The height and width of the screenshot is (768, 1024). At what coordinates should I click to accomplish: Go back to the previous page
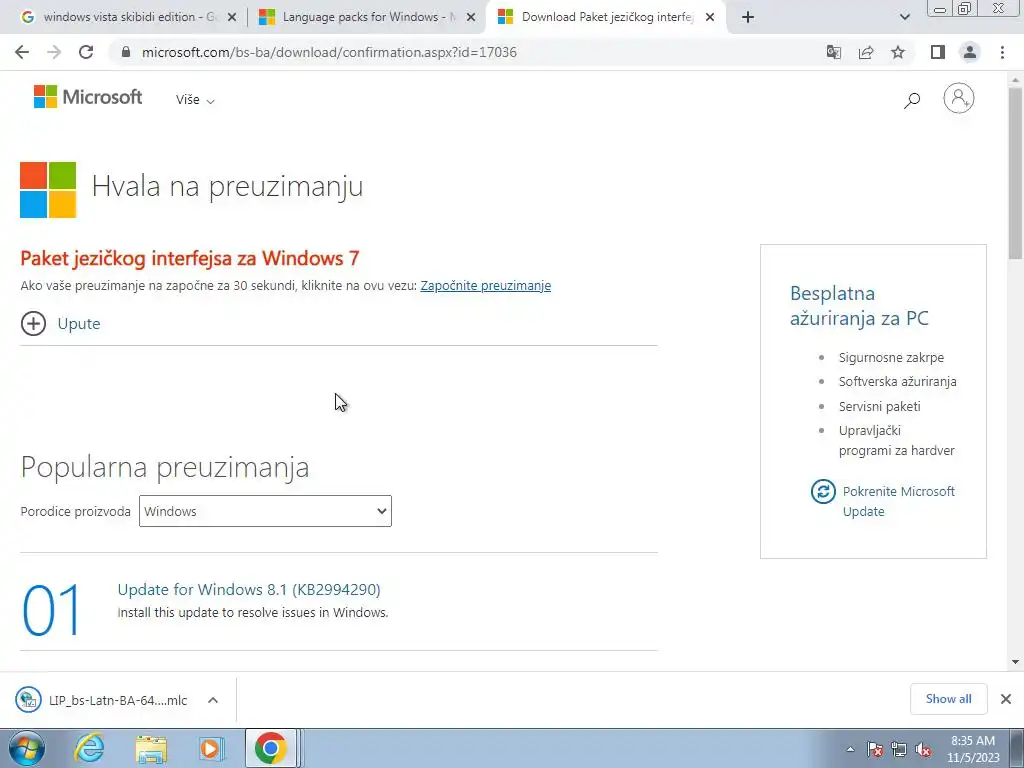tap(22, 52)
